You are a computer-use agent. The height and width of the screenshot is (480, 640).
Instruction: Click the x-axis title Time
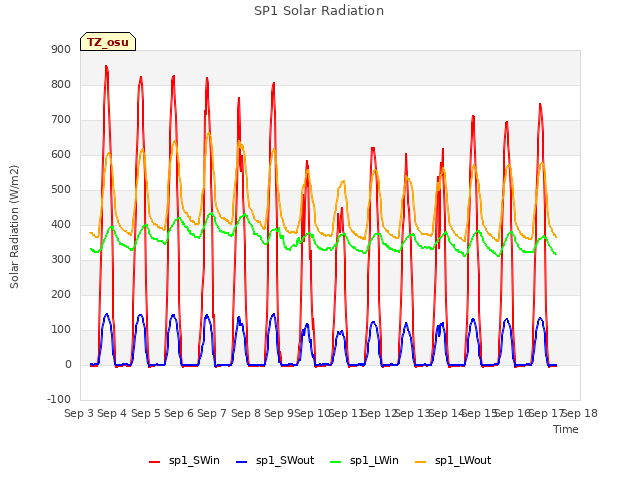566,429
